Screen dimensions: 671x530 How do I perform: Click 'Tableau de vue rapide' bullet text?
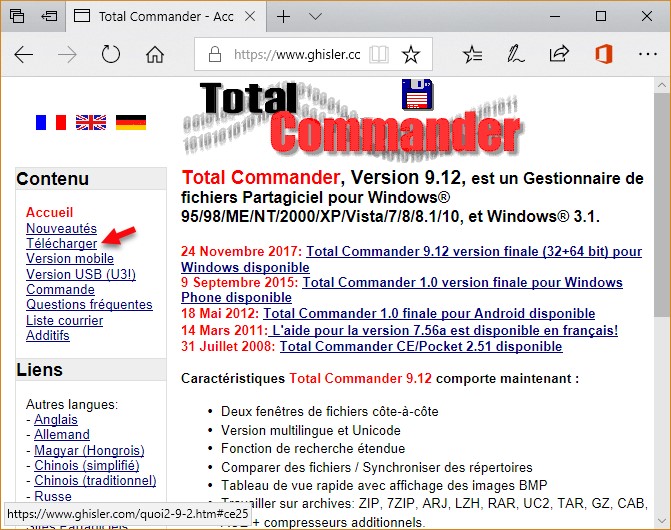click(x=384, y=486)
